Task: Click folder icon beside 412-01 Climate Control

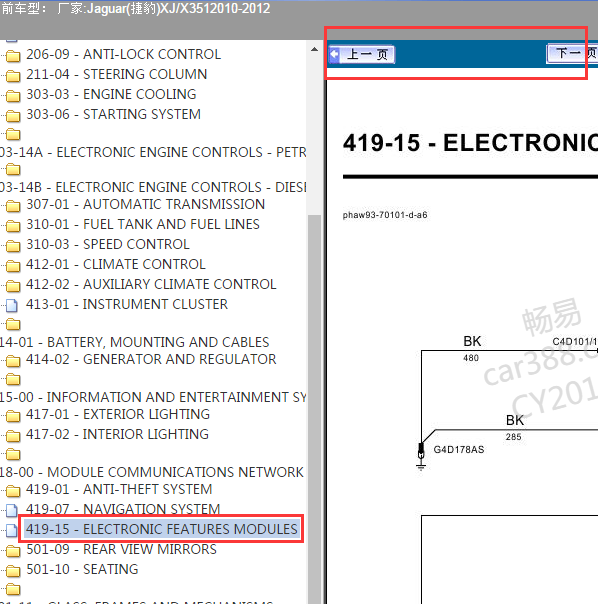Action: [13, 267]
